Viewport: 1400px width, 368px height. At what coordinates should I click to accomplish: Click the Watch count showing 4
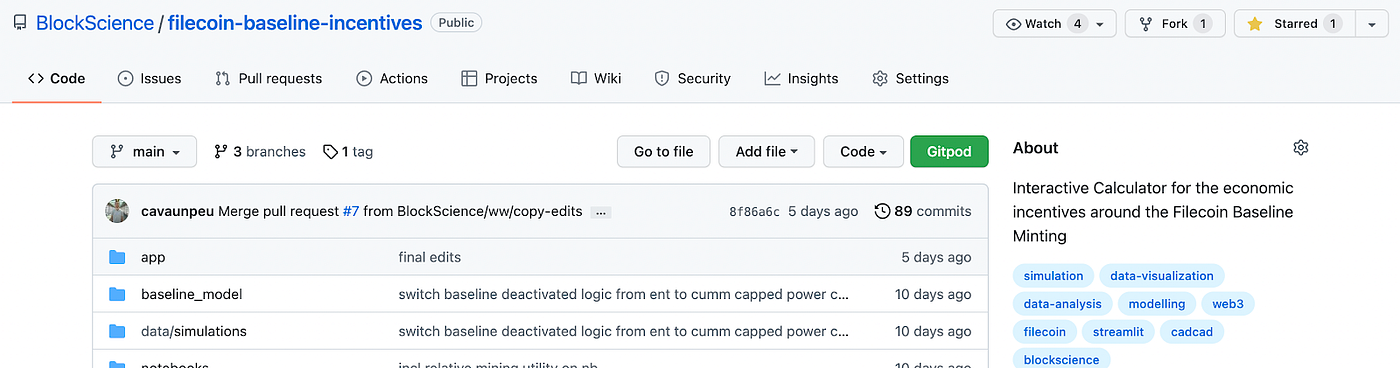click(x=1076, y=24)
